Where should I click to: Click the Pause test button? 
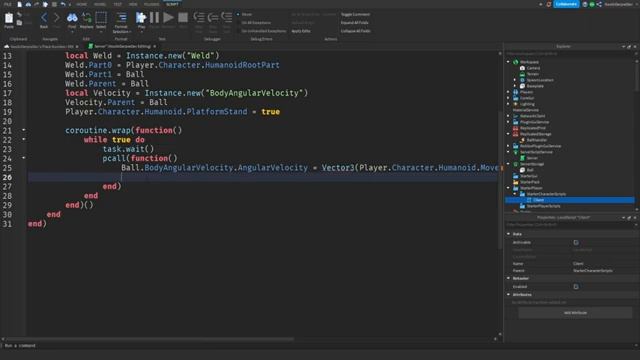tap(154, 18)
